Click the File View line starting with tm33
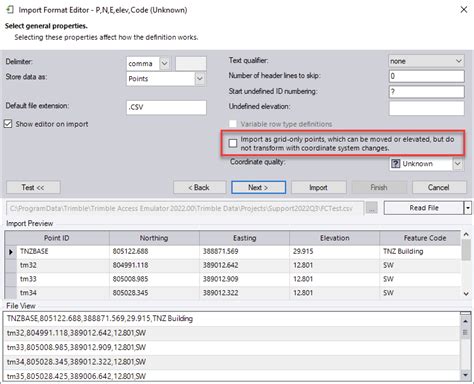 (232, 347)
